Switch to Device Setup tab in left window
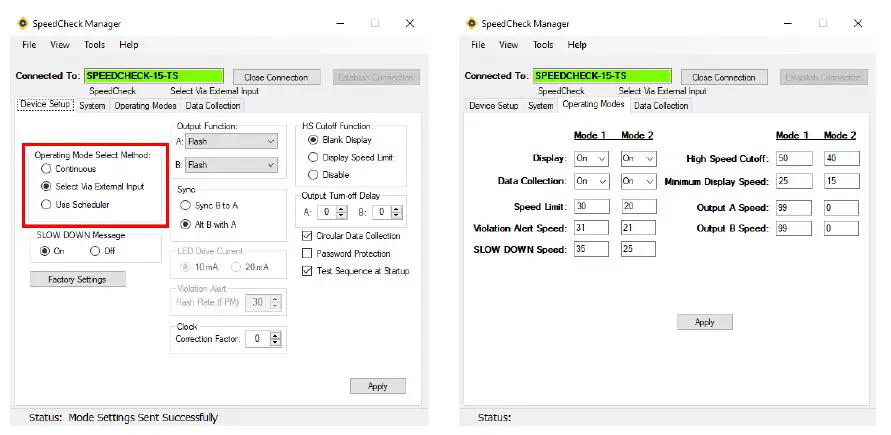891x435 pixels. click(45, 104)
